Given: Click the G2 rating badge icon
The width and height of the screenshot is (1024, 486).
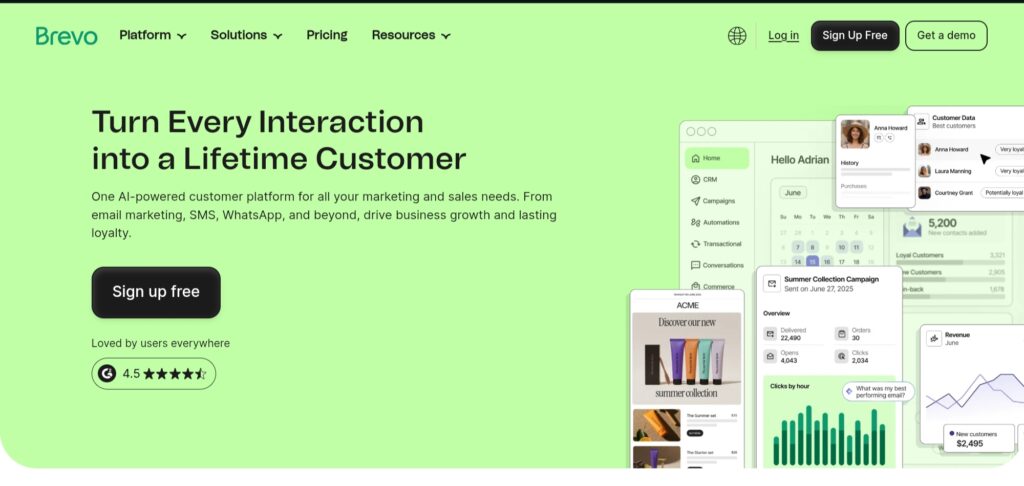Looking at the screenshot, I should click(x=107, y=373).
